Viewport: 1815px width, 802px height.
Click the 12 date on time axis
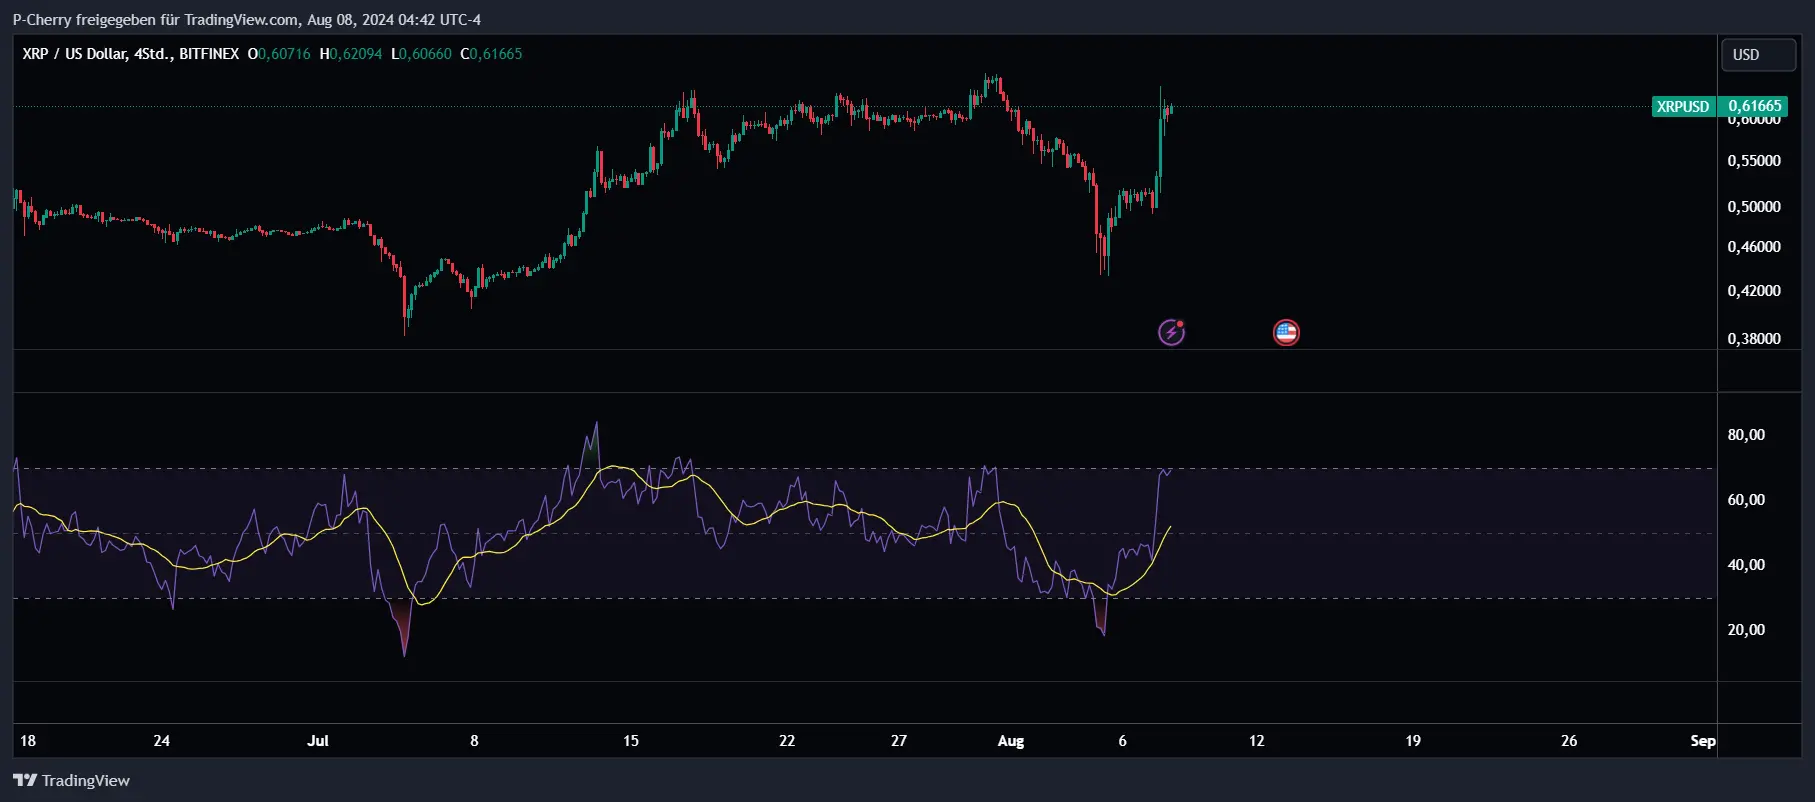click(1257, 741)
